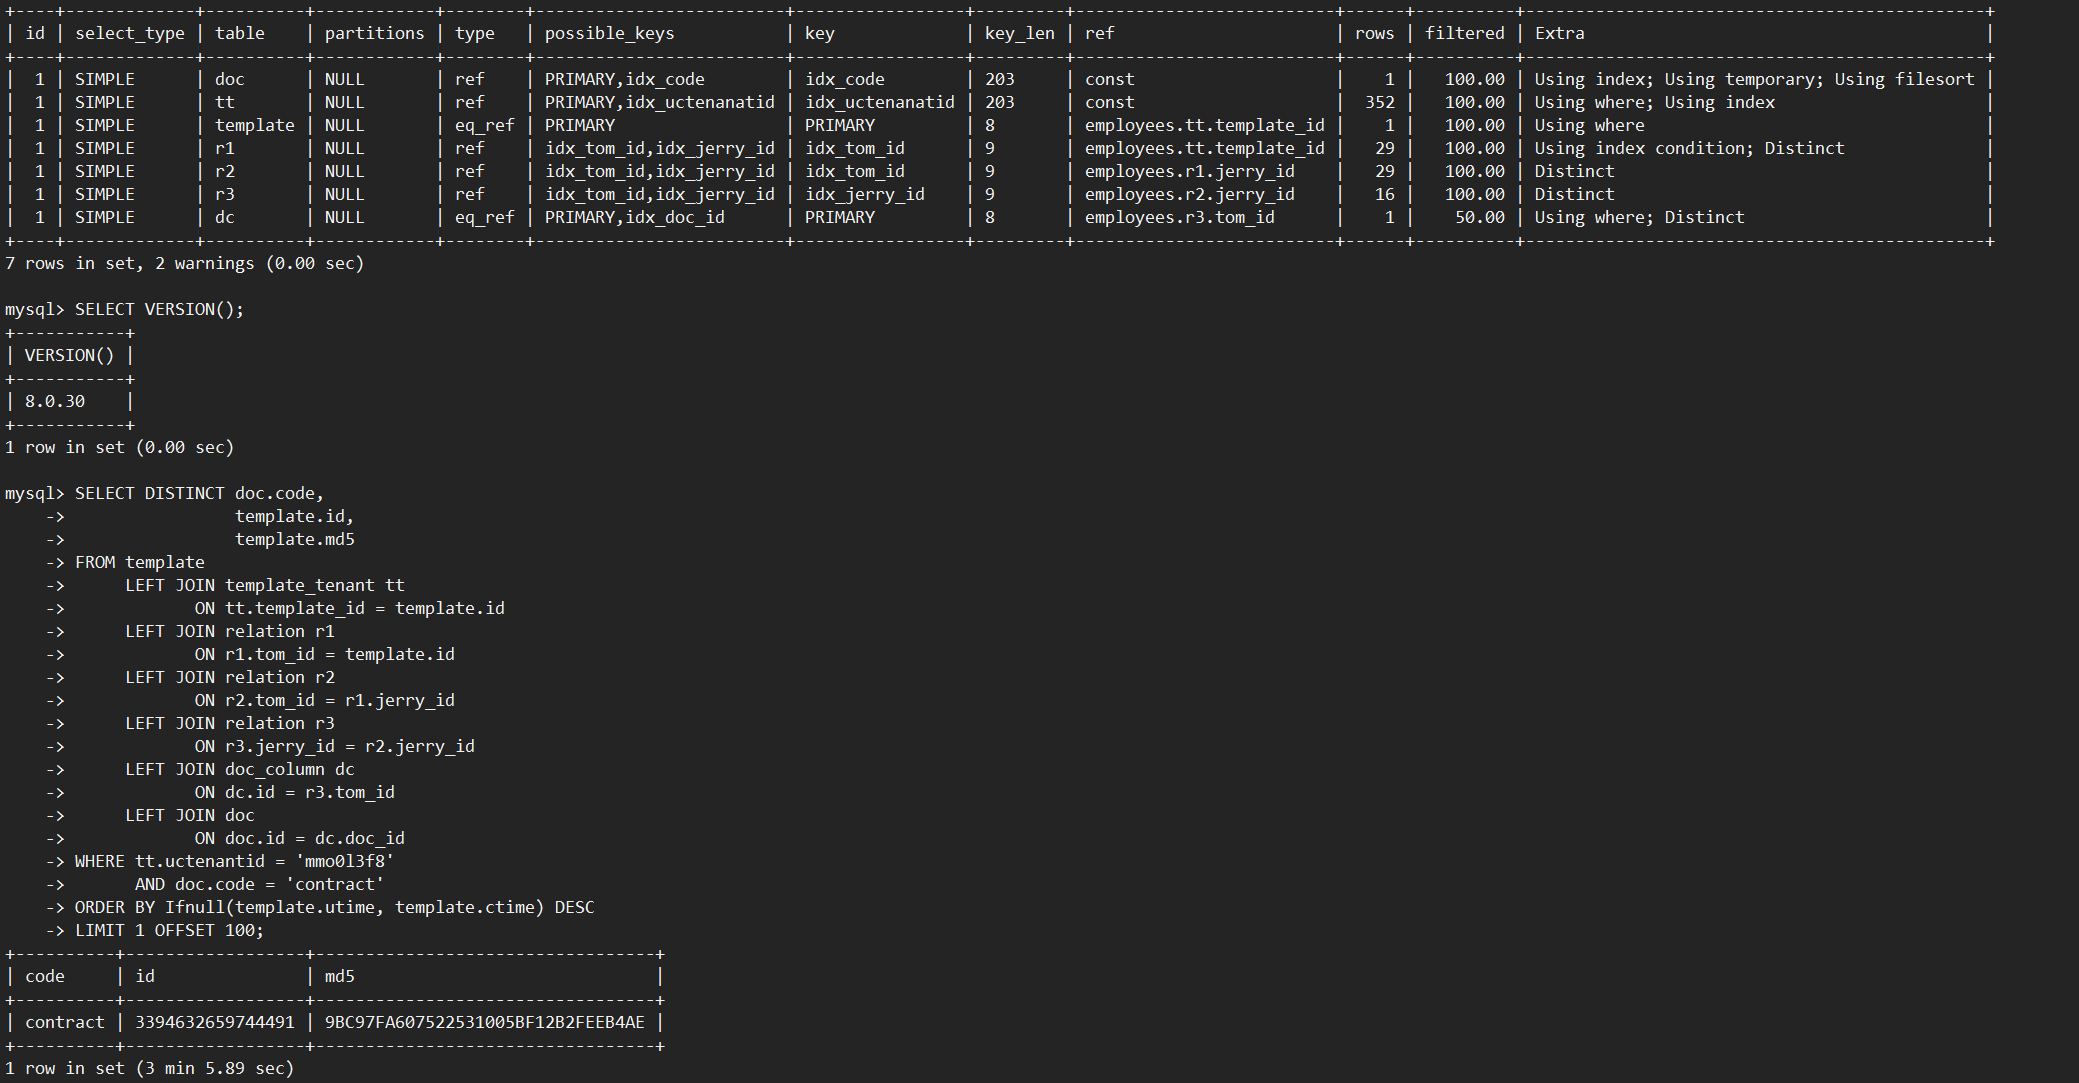Select the Using filesort text in Extra column

coord(1905,78)
